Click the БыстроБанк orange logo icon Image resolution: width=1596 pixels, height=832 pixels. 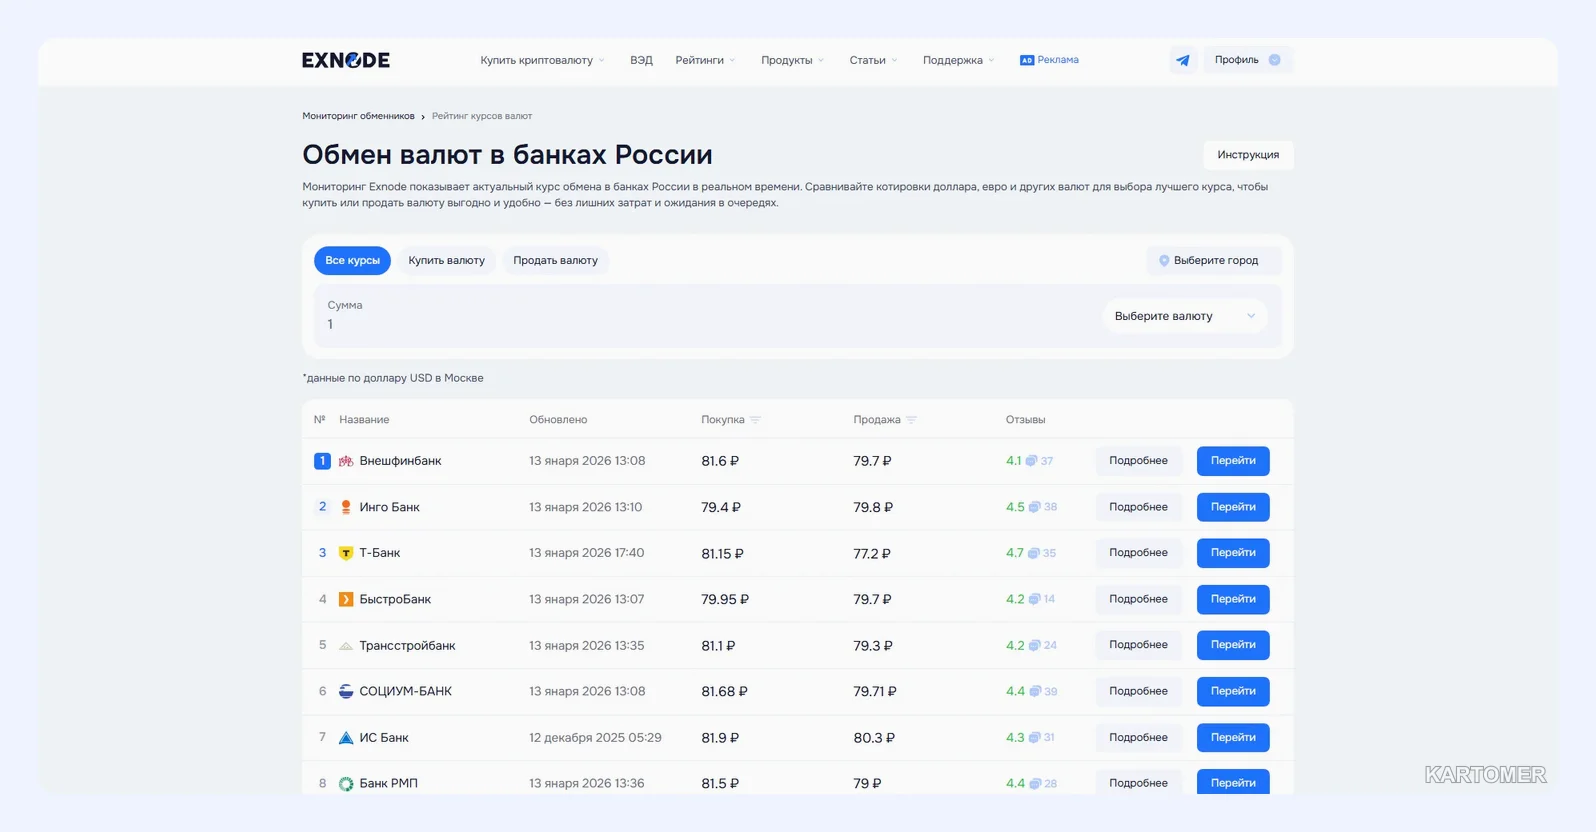point(346,599)
